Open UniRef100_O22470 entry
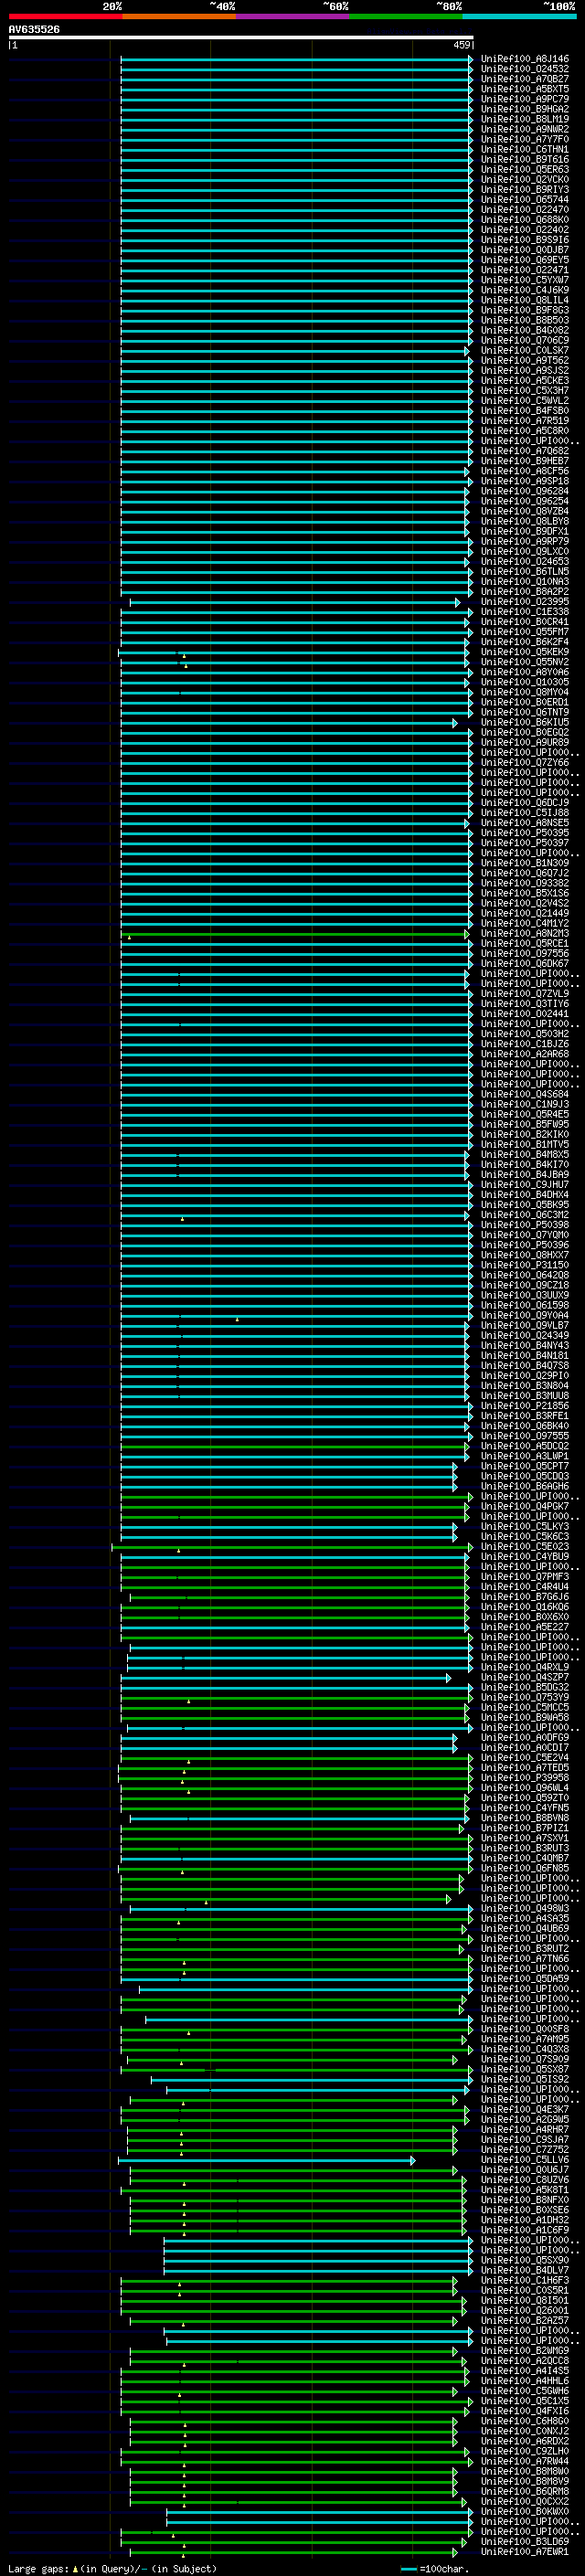 point(525,210)
